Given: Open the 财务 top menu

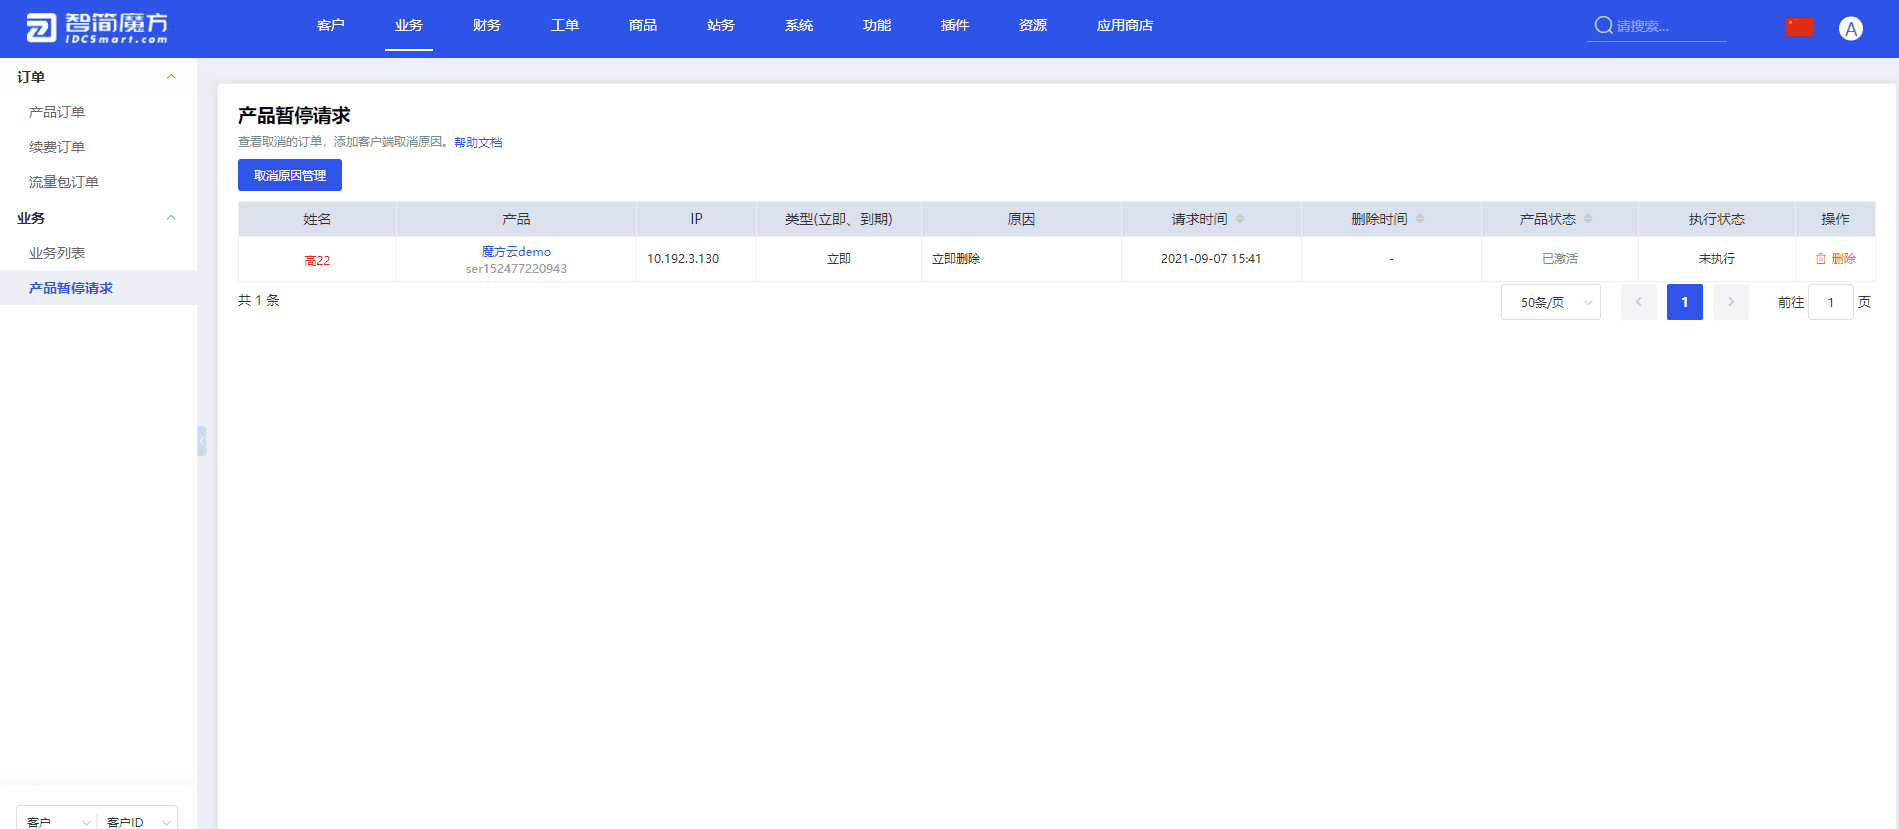Looking at the screenshot, I should click(487, 26).
